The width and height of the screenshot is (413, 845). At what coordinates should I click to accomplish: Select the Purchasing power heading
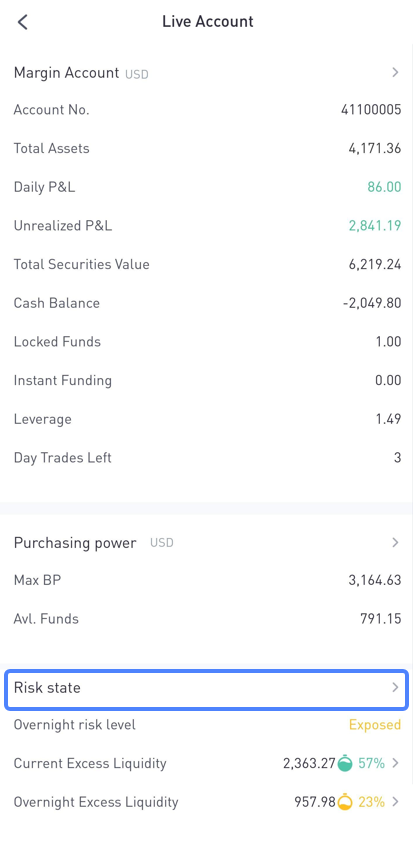75,543
